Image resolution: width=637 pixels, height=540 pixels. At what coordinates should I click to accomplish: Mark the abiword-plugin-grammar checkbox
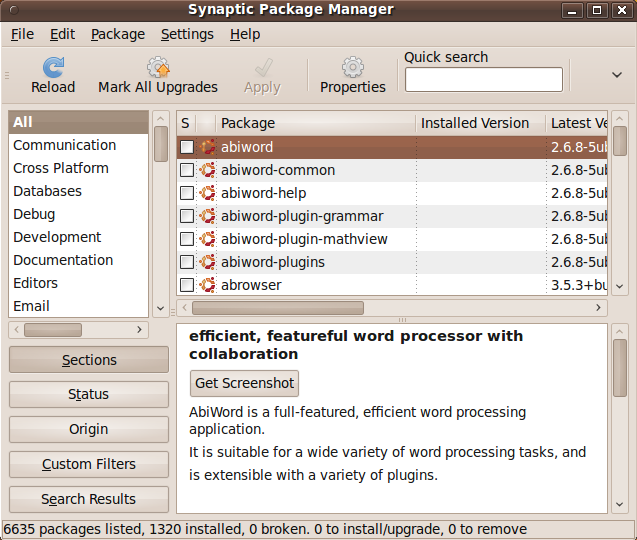click(187, 216)
